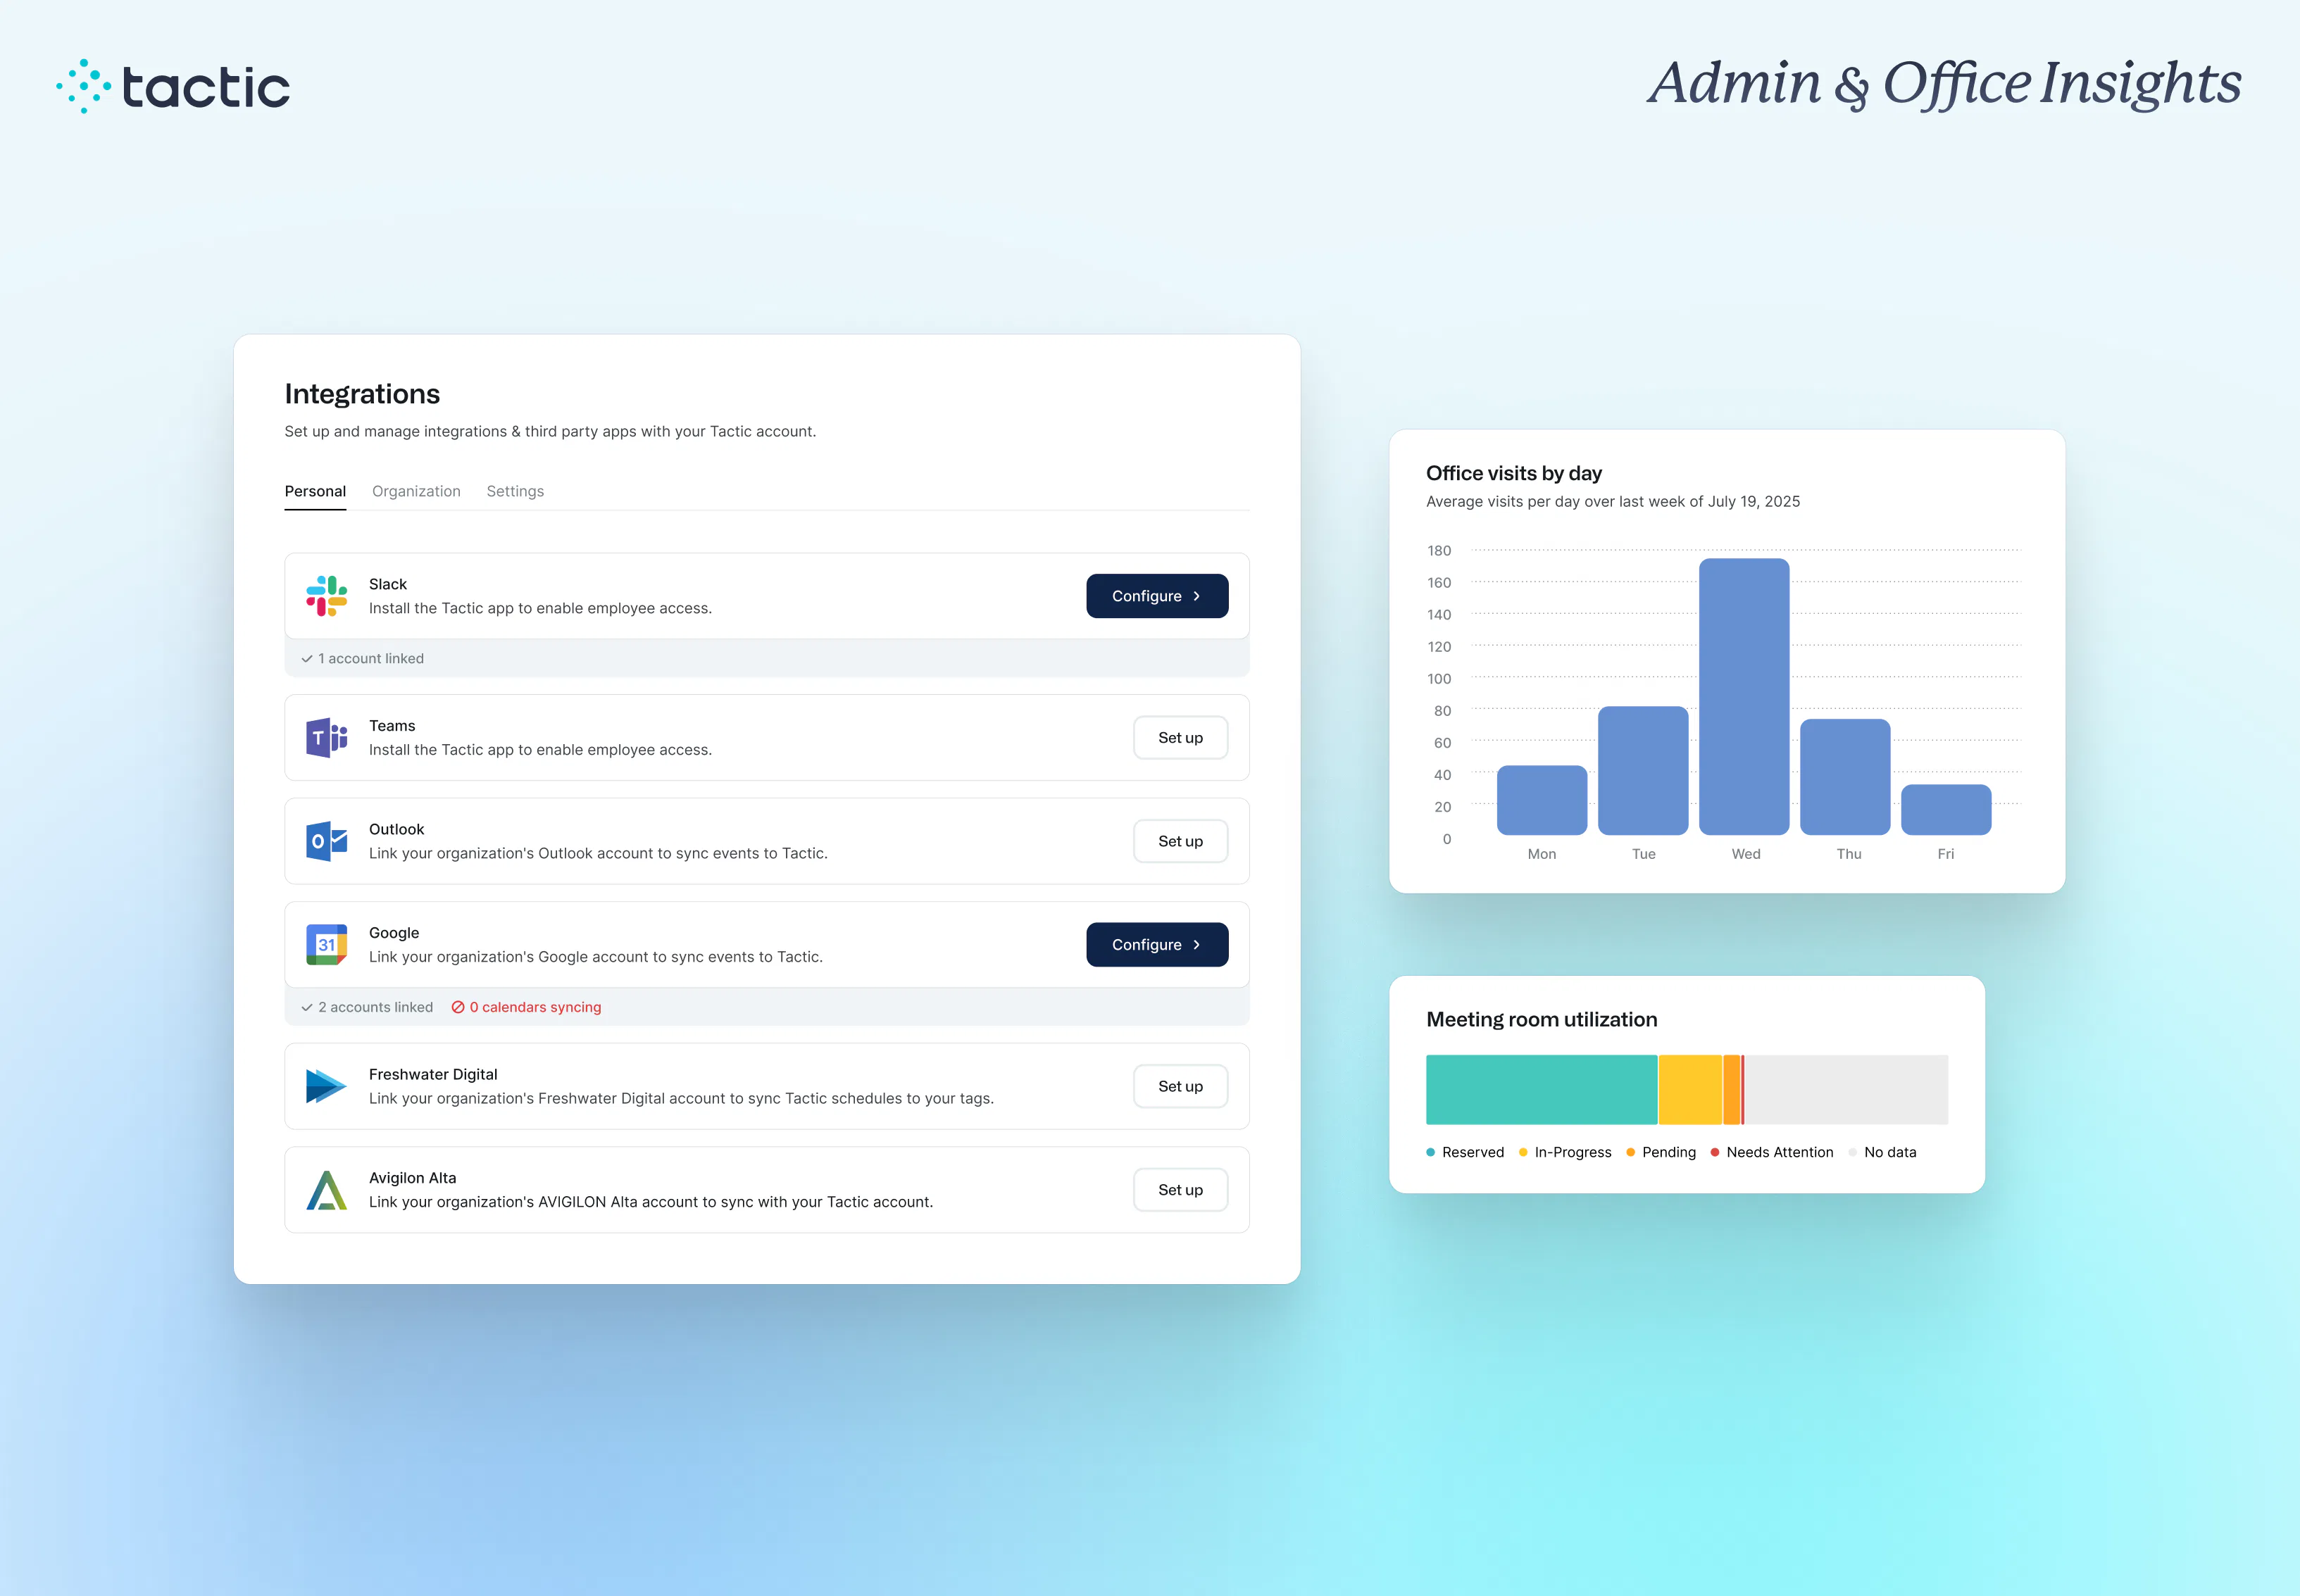Click the Reserved legend dot

pyautogui.click(x=1431, y=1153)
